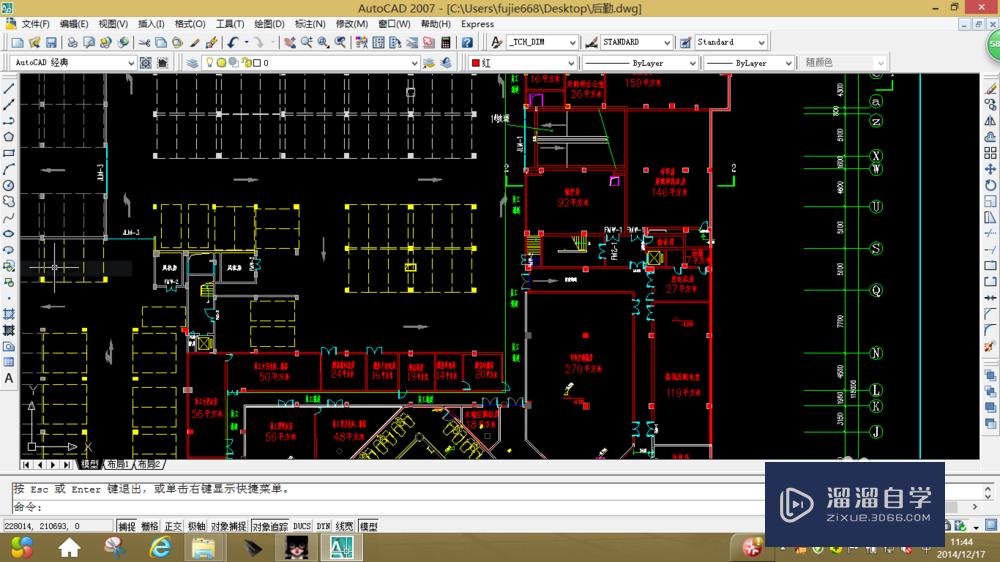Select the multiline Text tool 'A'
The width and height of the screenshot is (1000, 562).
tap(9, 379)
